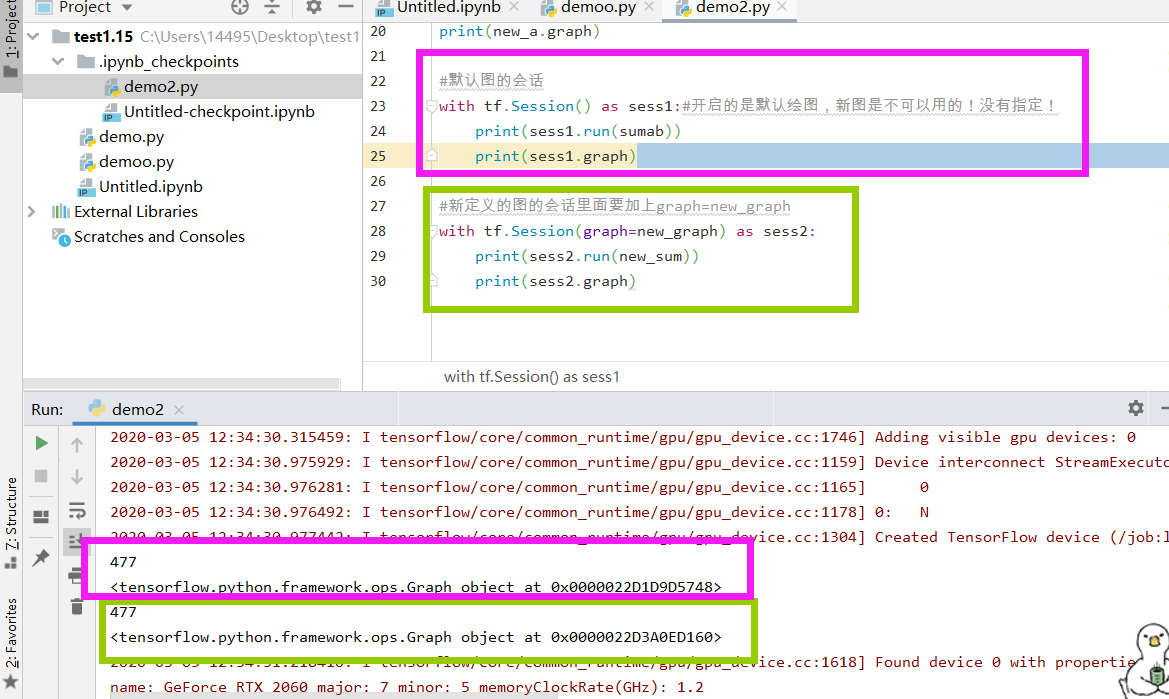Image resolution: width=1169 pixels, height=699 pixels.
Task: Click the Stop process square icon
Action: click(x=41, y=476)
